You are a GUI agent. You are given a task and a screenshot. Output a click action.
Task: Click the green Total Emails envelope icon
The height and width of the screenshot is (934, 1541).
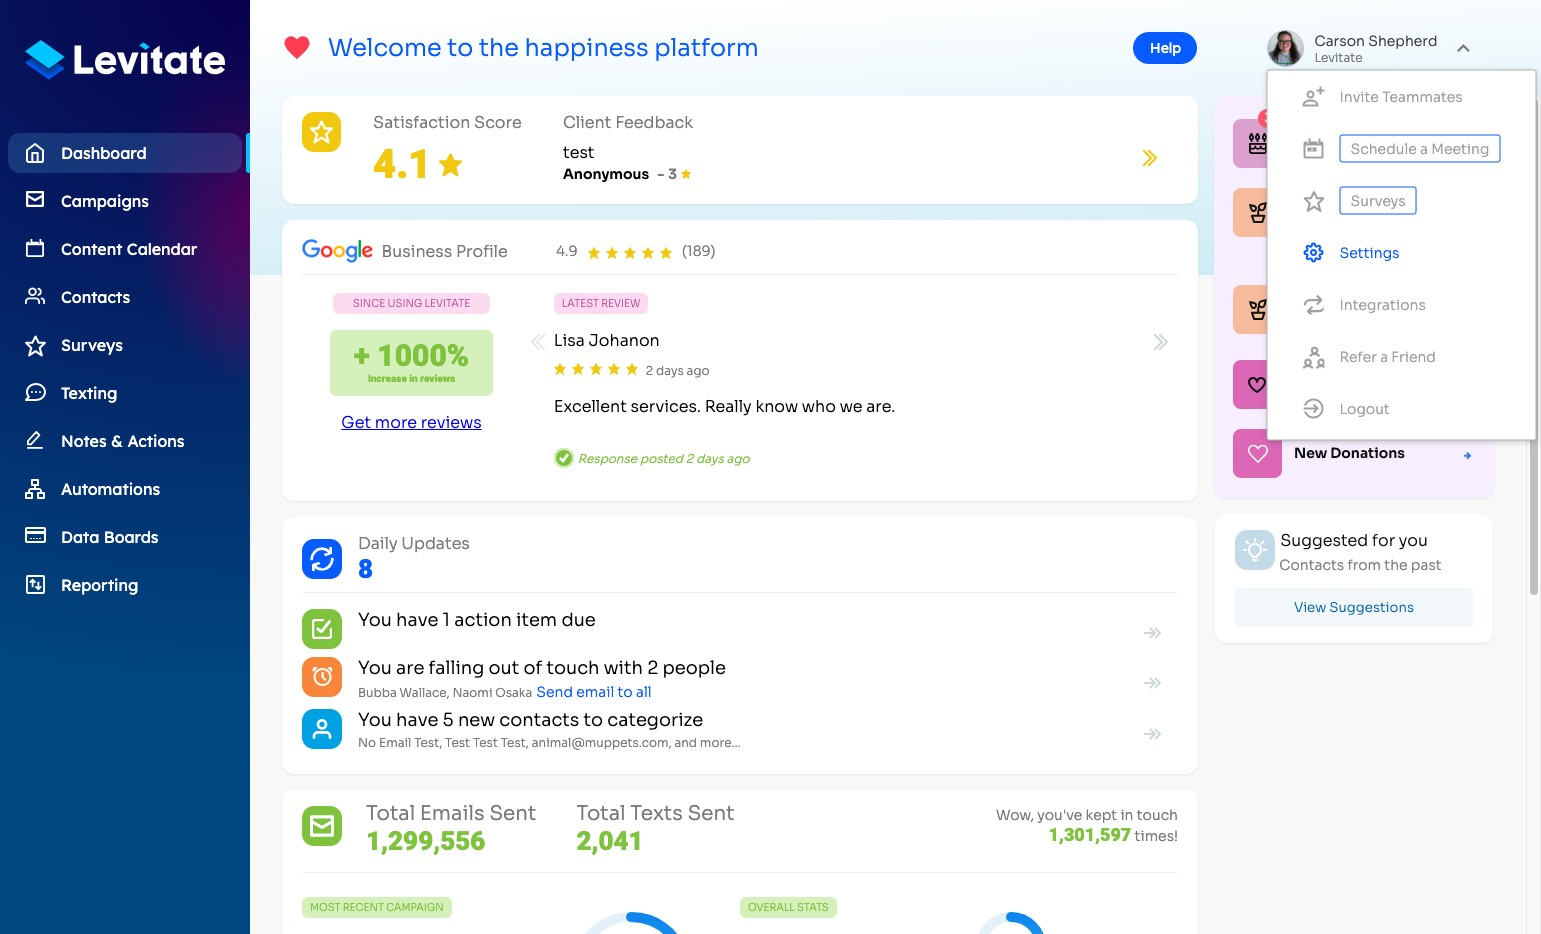(x=322, y=826)
